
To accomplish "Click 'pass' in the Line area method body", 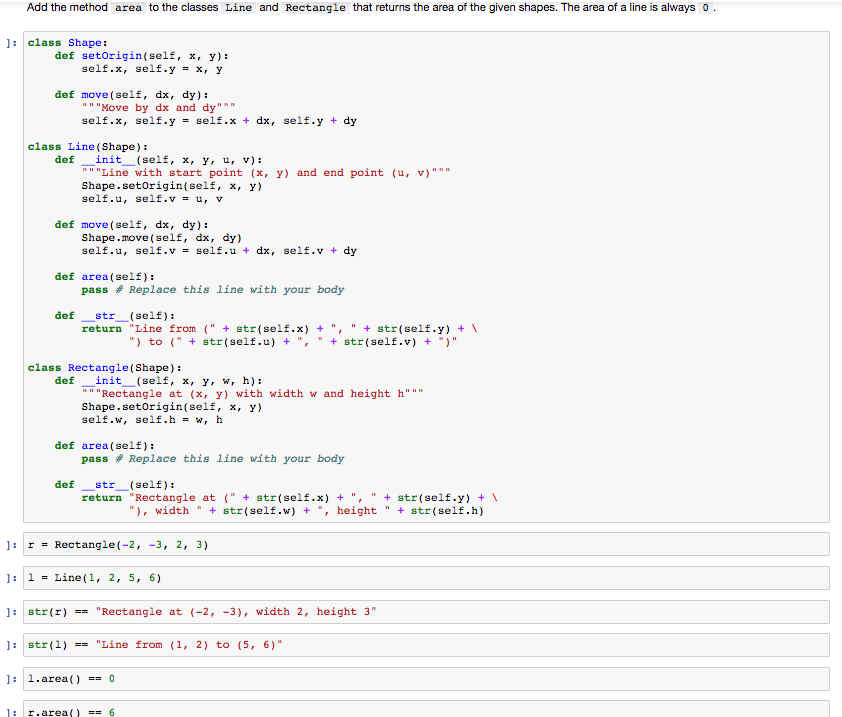I will pyautogui.click(x=95, y=290).
